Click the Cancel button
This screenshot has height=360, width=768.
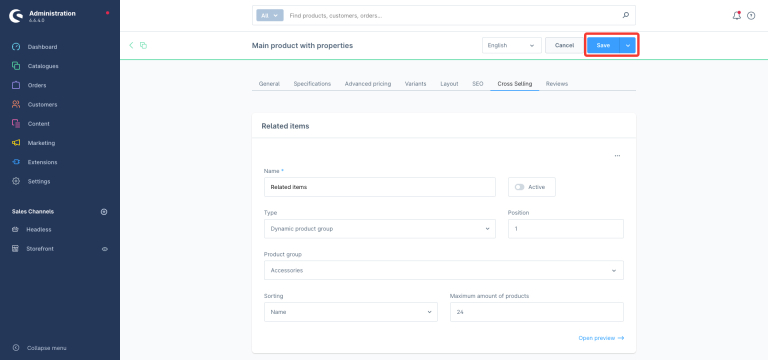pyautogui.click(x=564, y=45)
